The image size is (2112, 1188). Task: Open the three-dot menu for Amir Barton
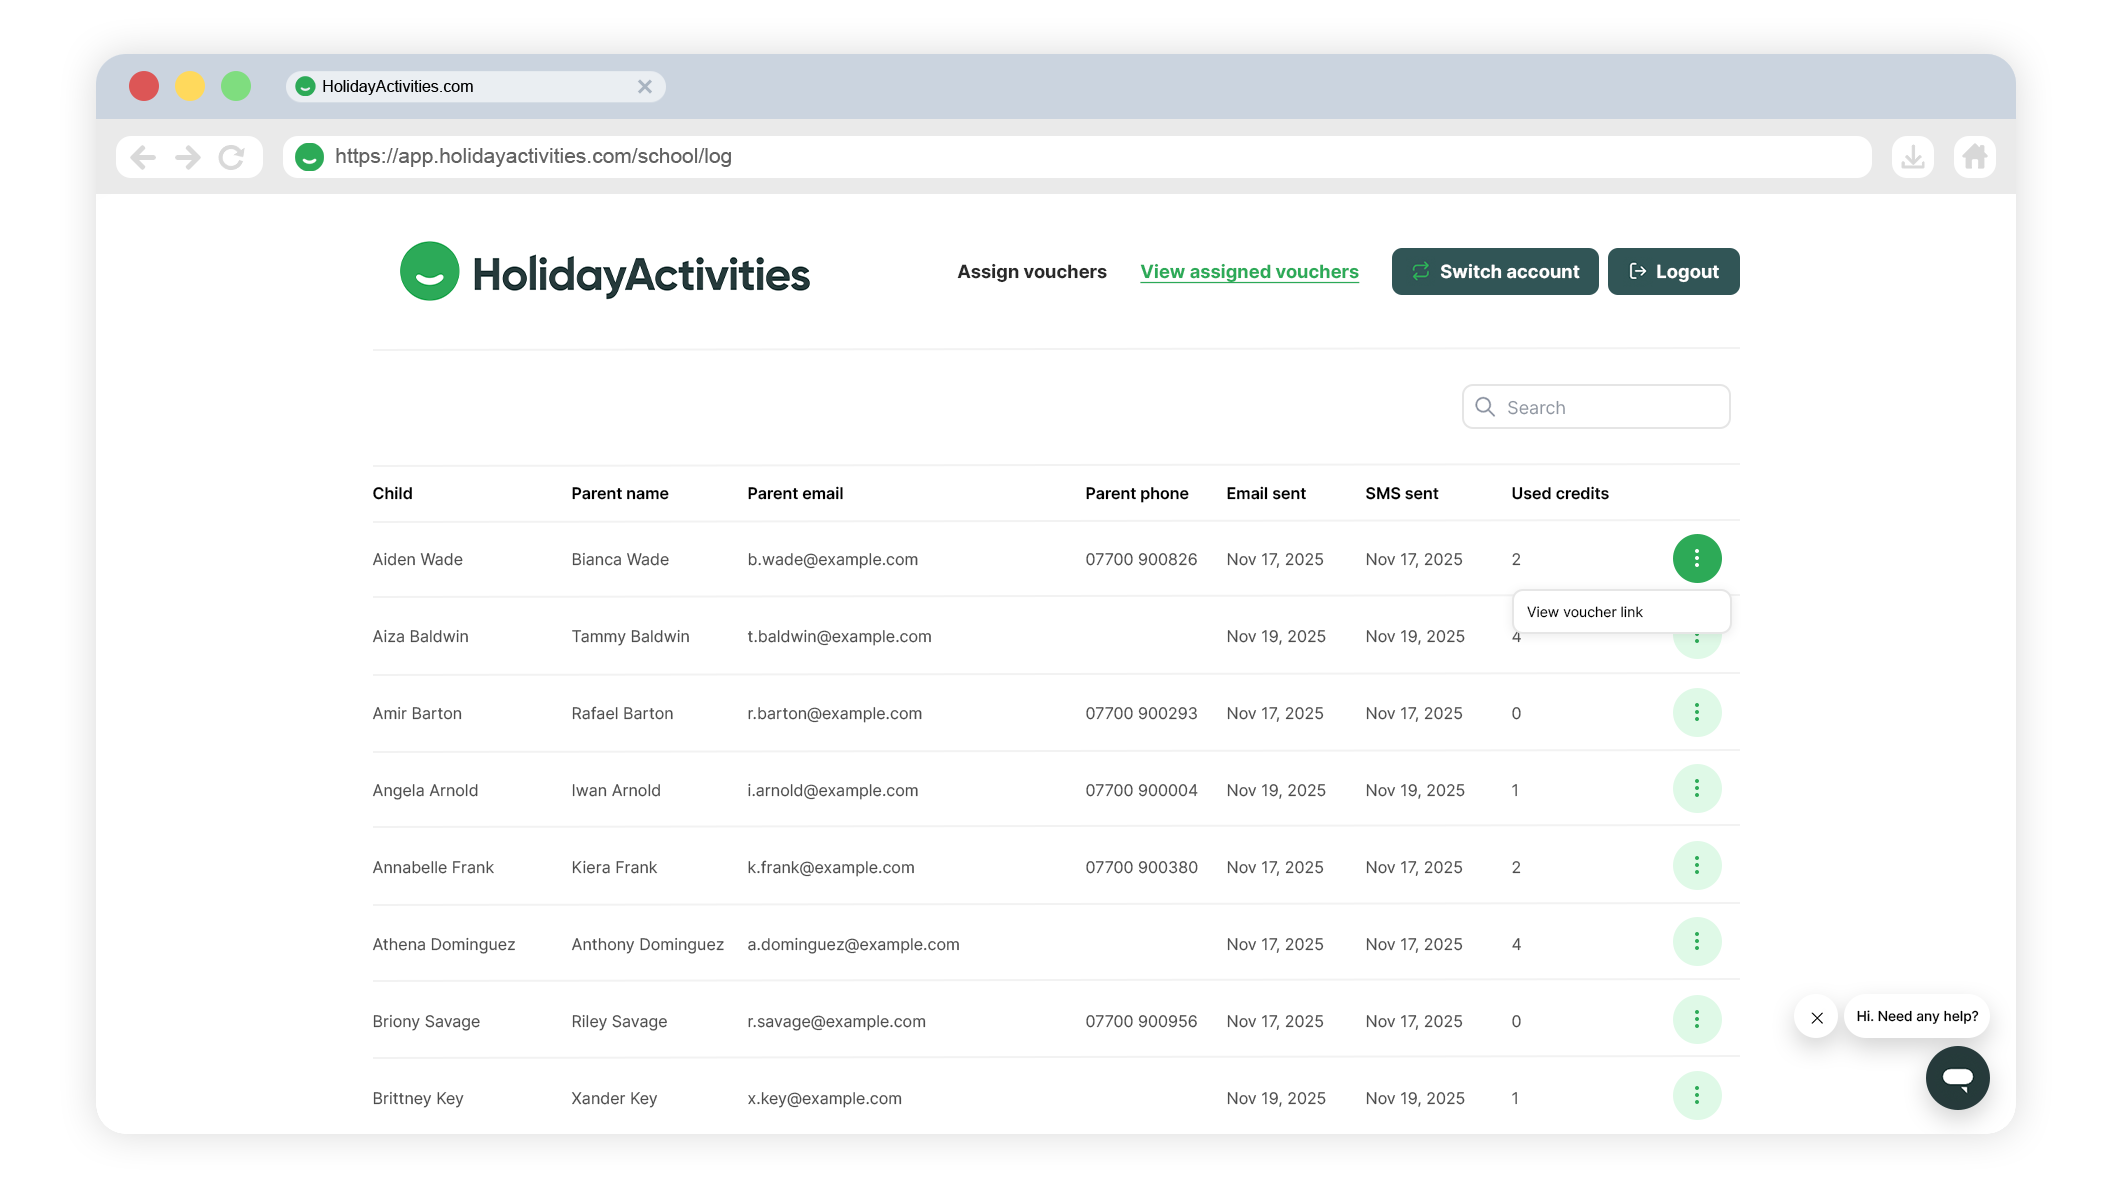(1696, 712)
